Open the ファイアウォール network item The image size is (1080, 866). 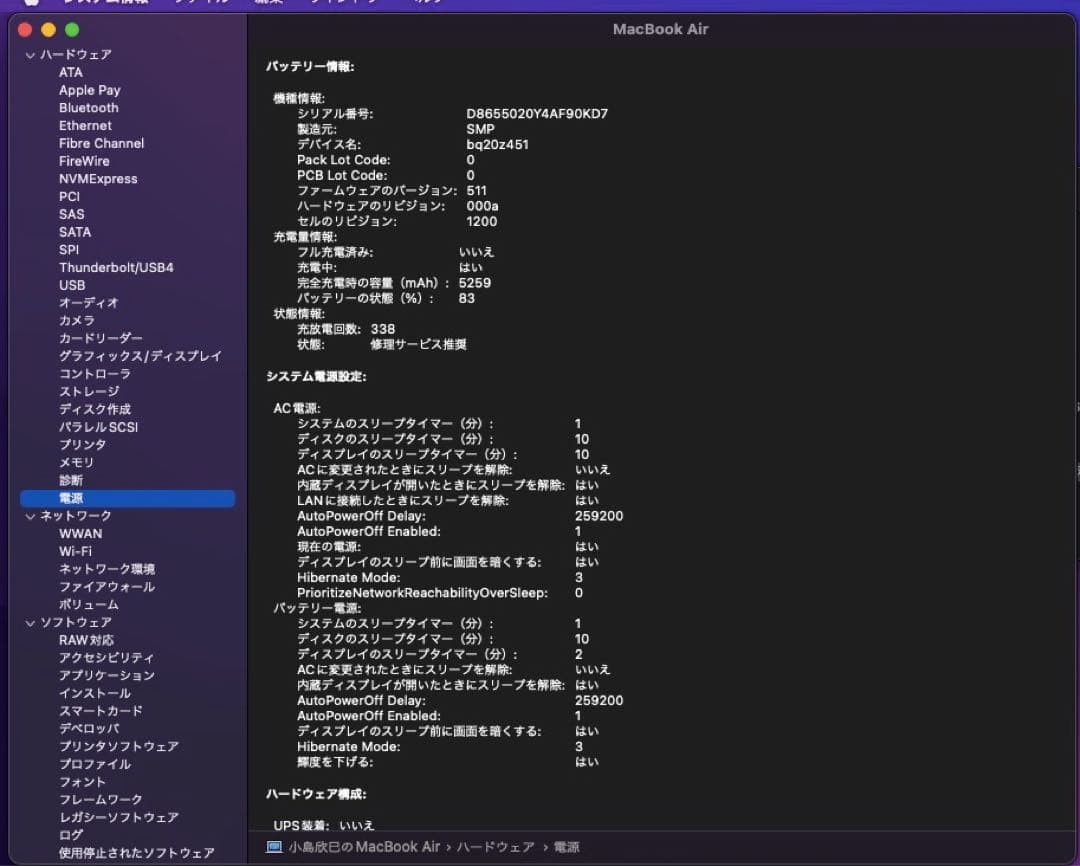(107, 587)
